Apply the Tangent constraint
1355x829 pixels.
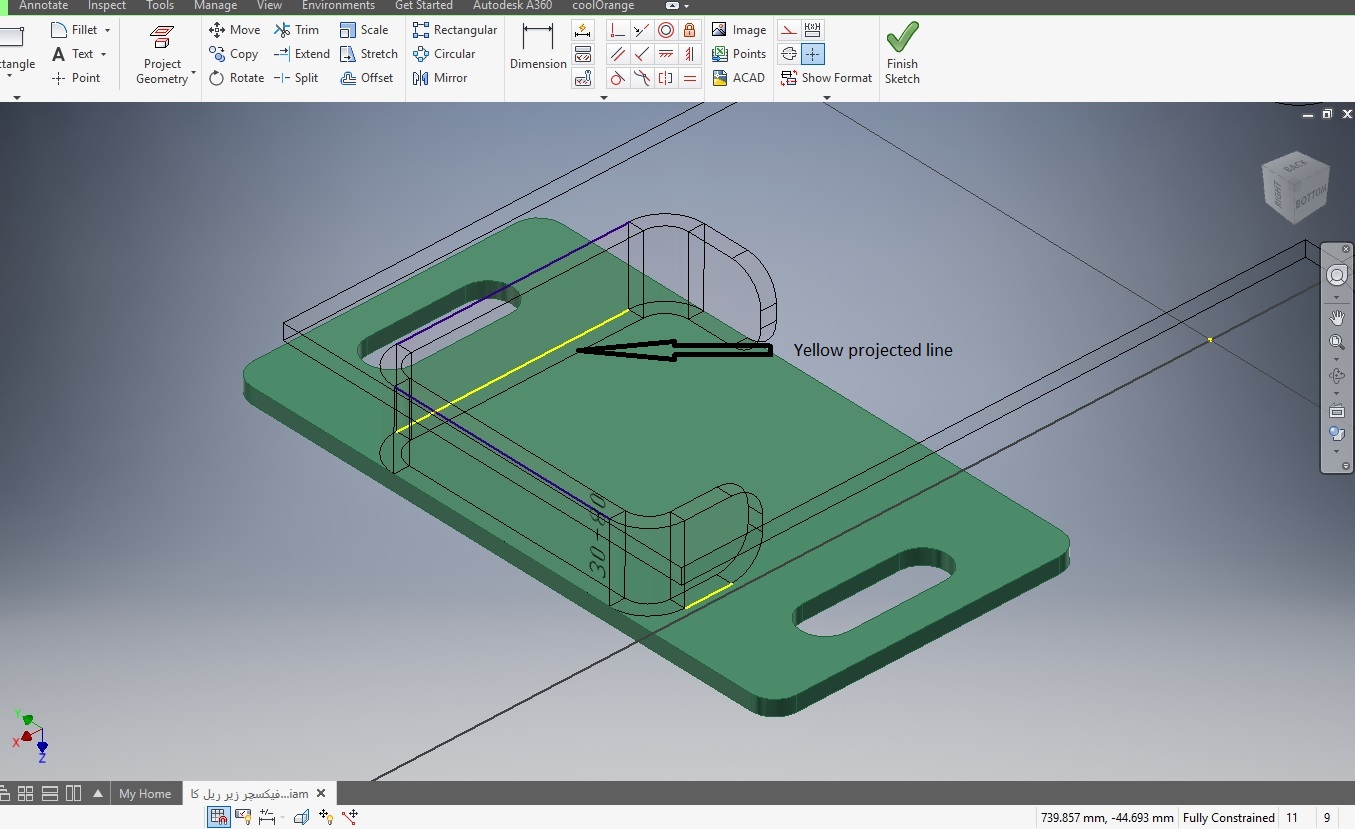pyautogui.click(x=618, y=78)
